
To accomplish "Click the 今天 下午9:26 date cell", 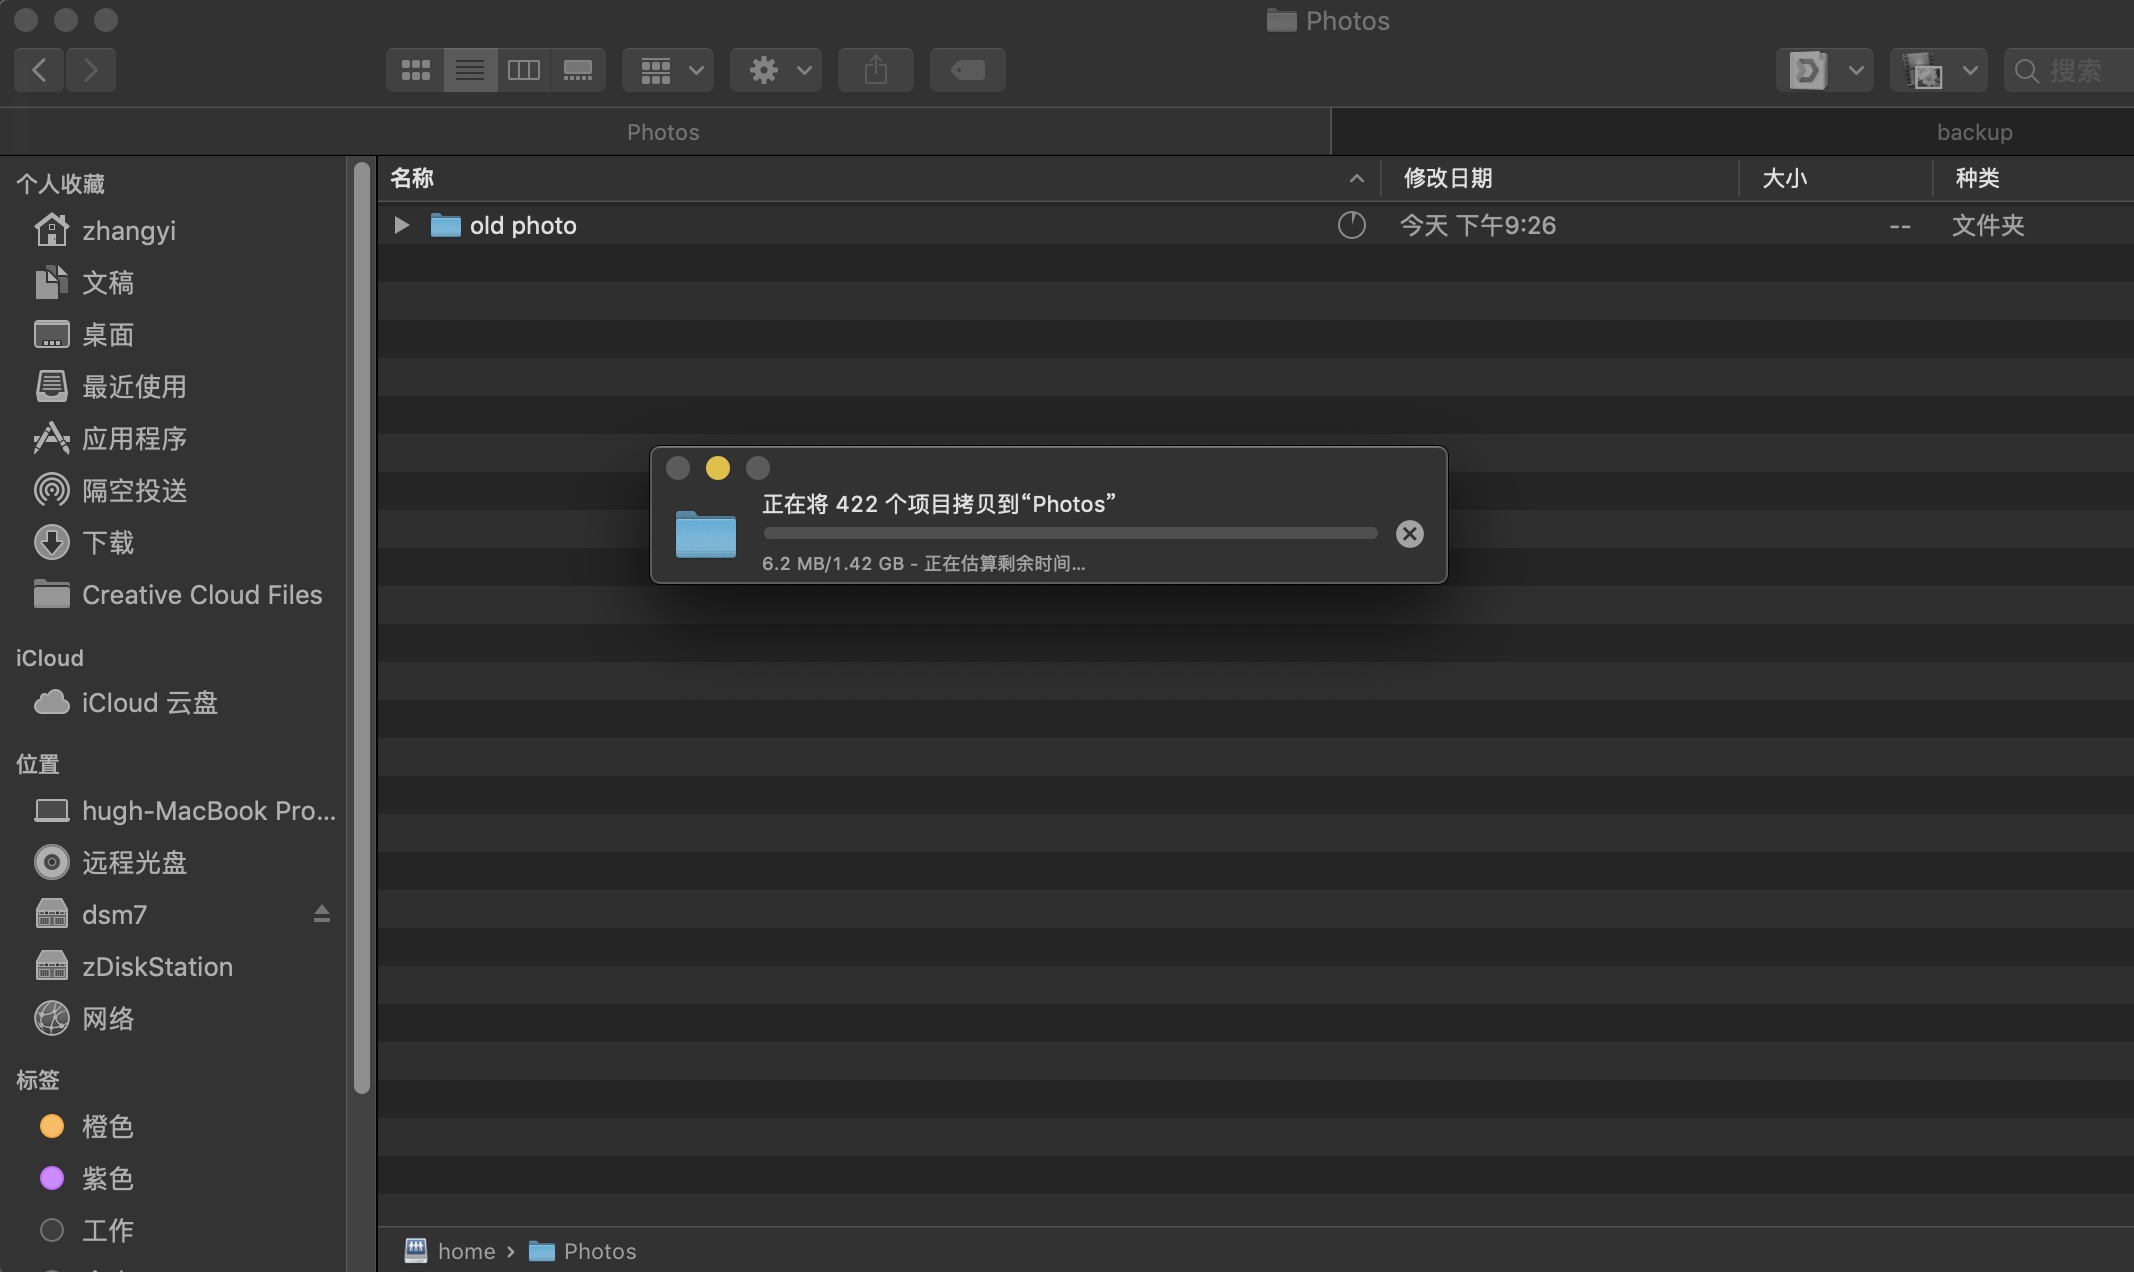I will (1478, 225).
